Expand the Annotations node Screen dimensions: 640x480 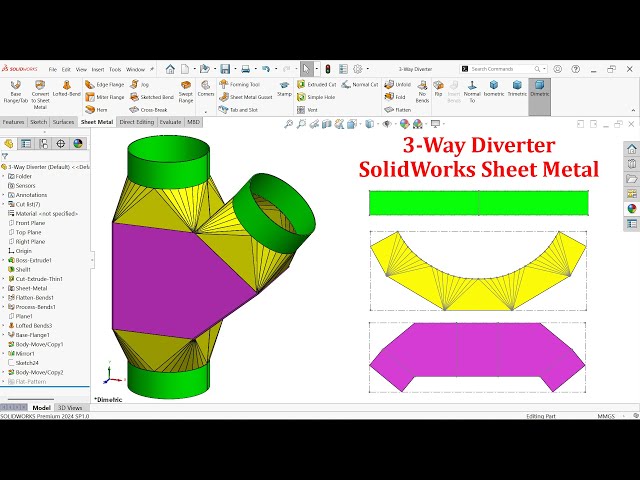click(x=4, y=195)
